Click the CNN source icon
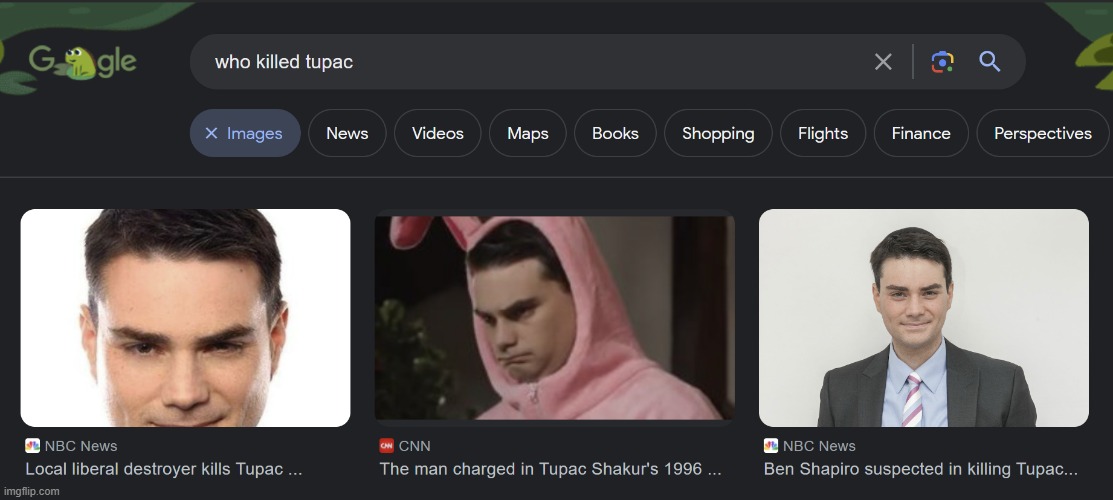 point(386,446)
